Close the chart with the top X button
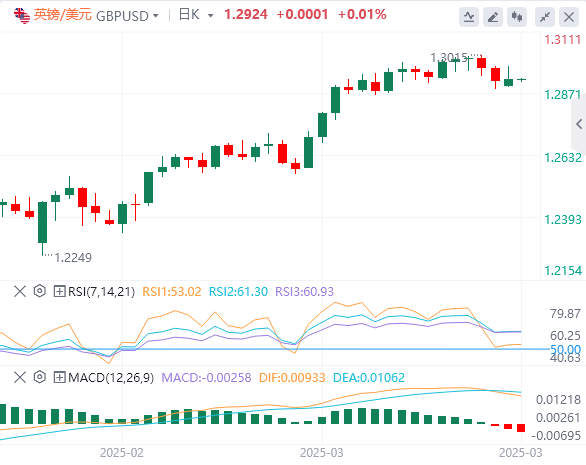 click(x=569, y=17)
